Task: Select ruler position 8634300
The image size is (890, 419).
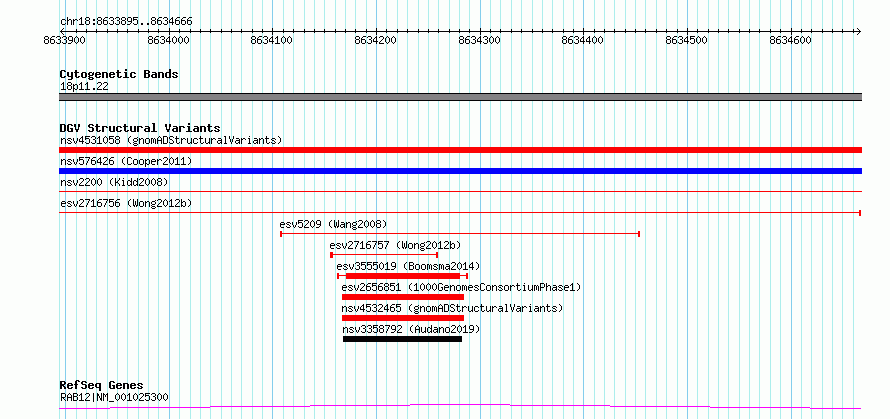Action: [478, 40]
